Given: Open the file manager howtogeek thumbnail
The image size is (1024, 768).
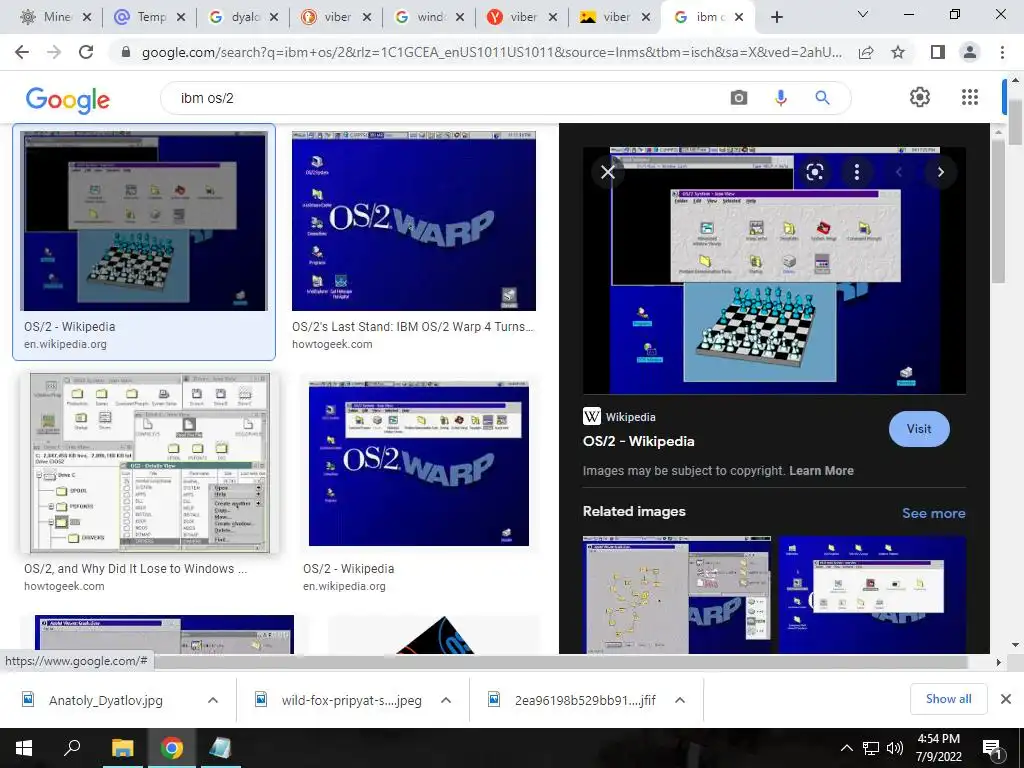Looking at the screenshot, I should 150,463.
